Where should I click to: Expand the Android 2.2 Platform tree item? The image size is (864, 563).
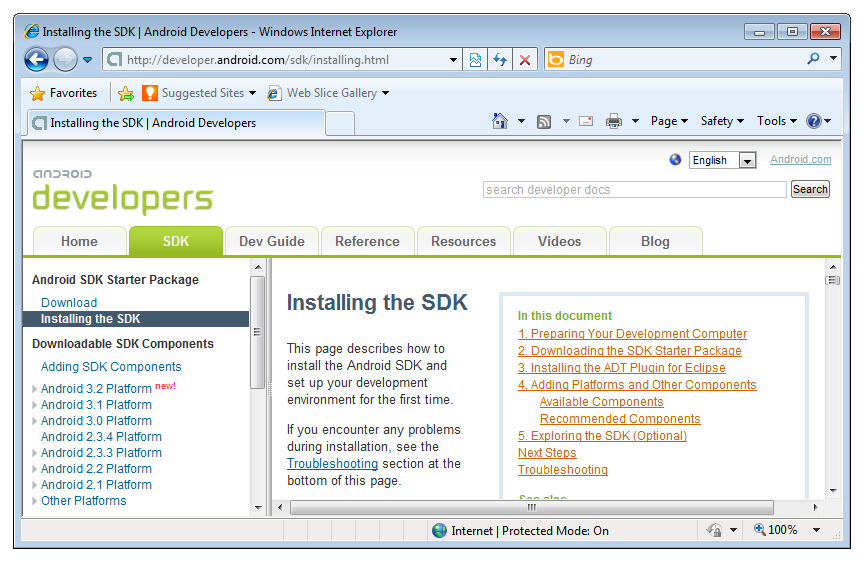point(35,469)
